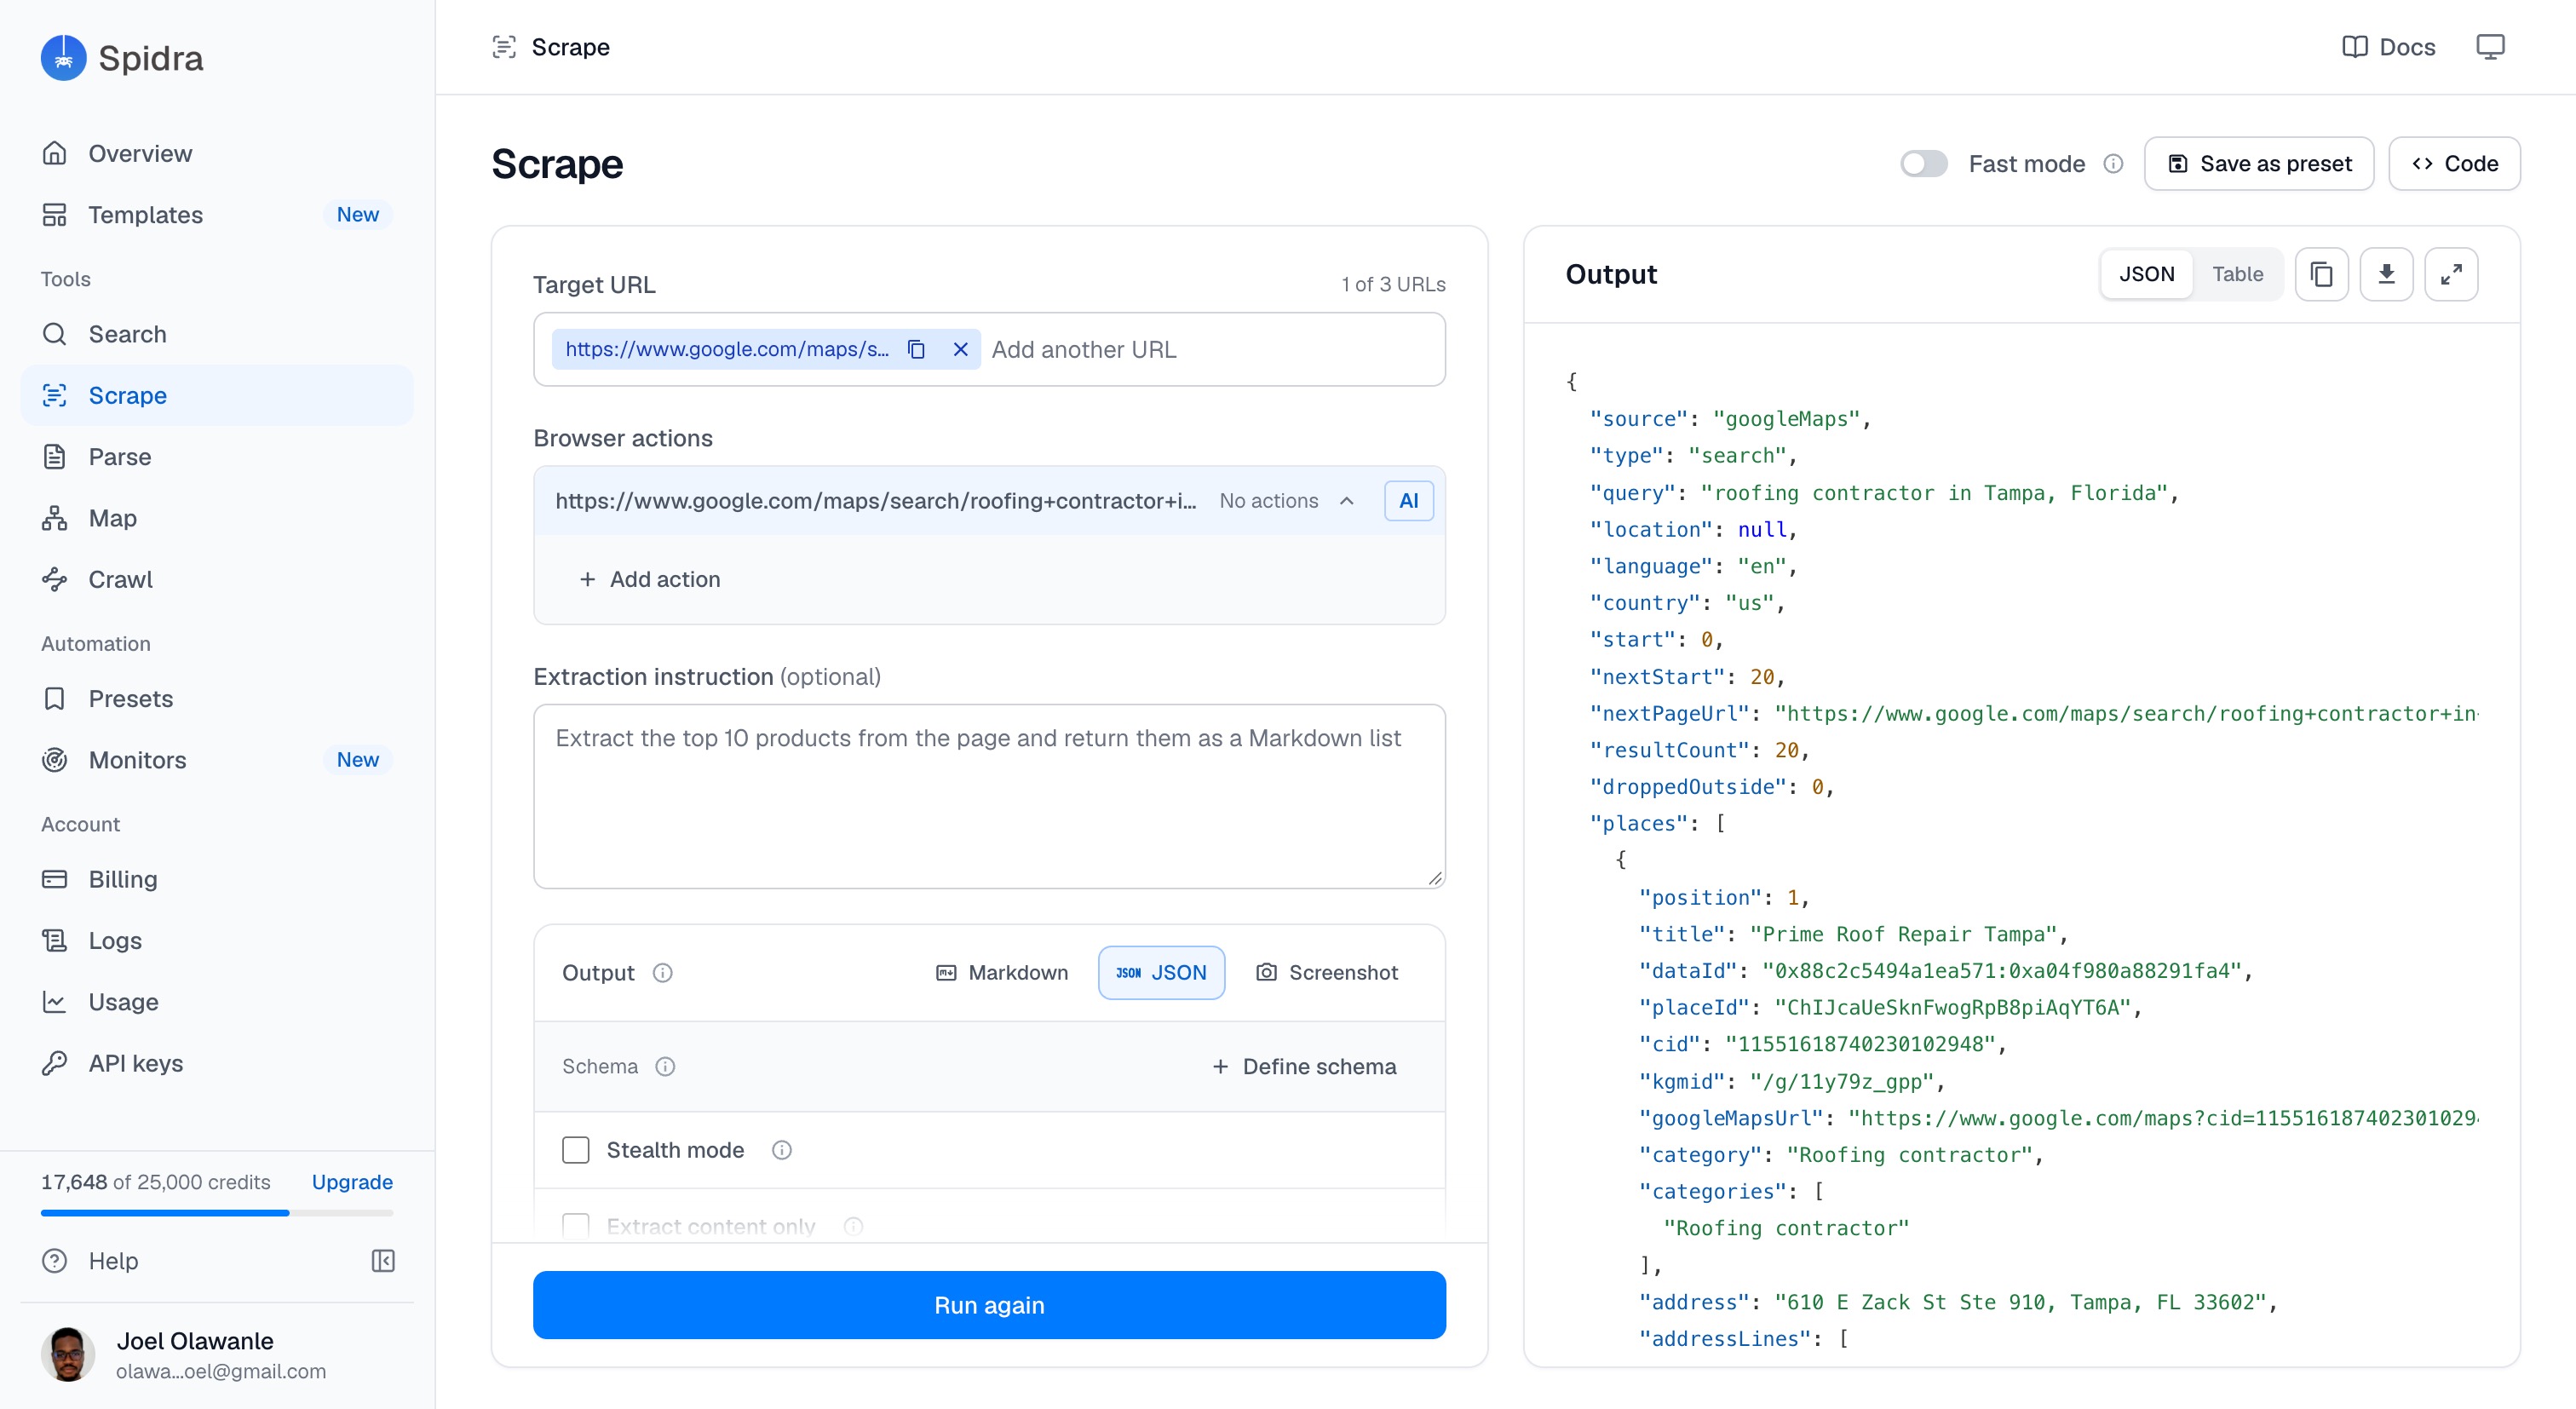Focus the extraction instruction textarea
The height and width of the screenshot is (1409, 2576).
(x=989, y=796)
